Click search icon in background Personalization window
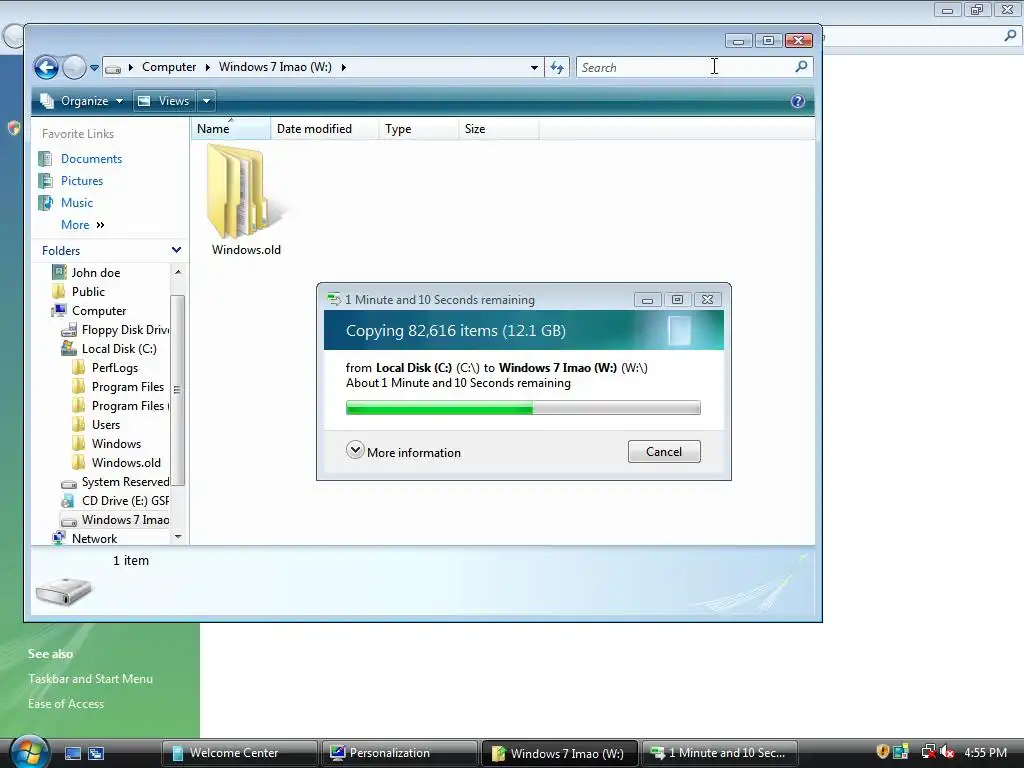The height and width of the screenshot is (768, 1024). [x=1010, y=36]
